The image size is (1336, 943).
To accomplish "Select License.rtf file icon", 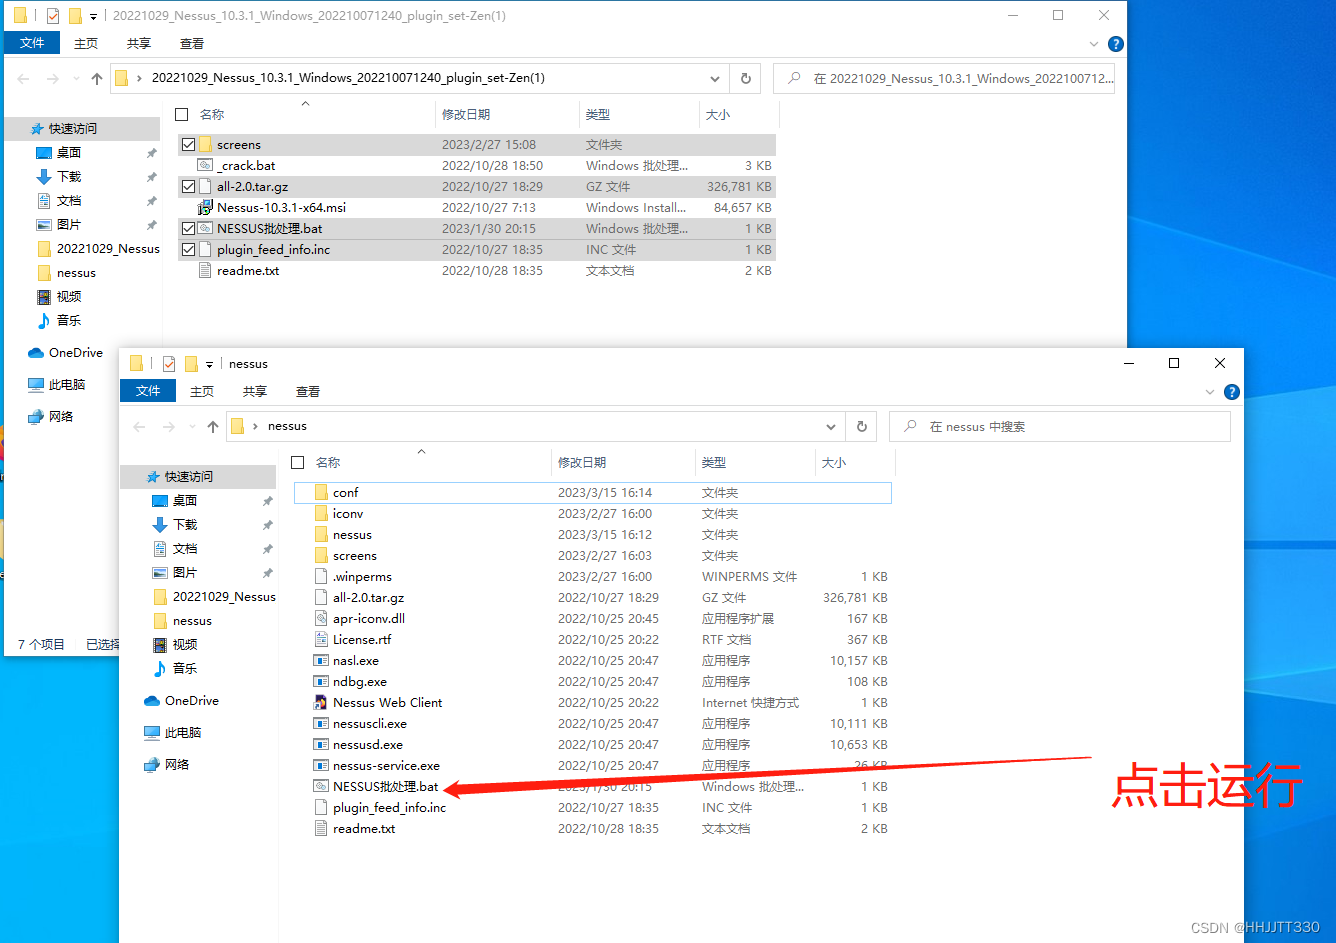I will [321, 640].
